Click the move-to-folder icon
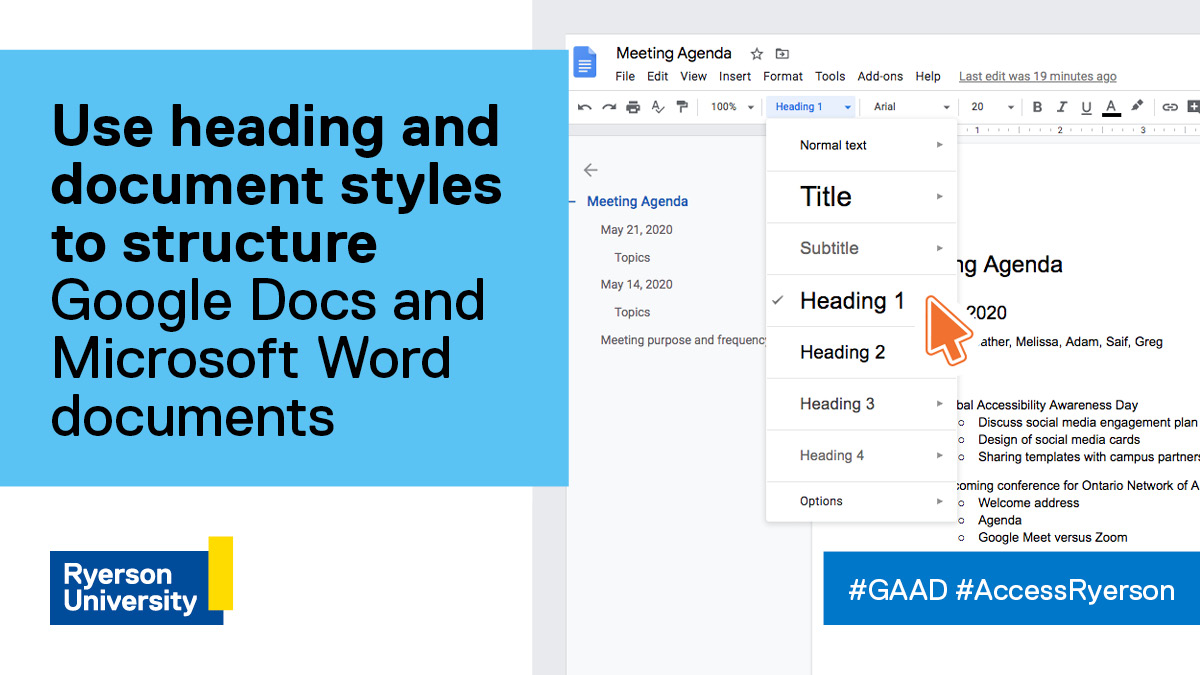The height and width of the screenshot is (675, 1200). coord(782,54)
